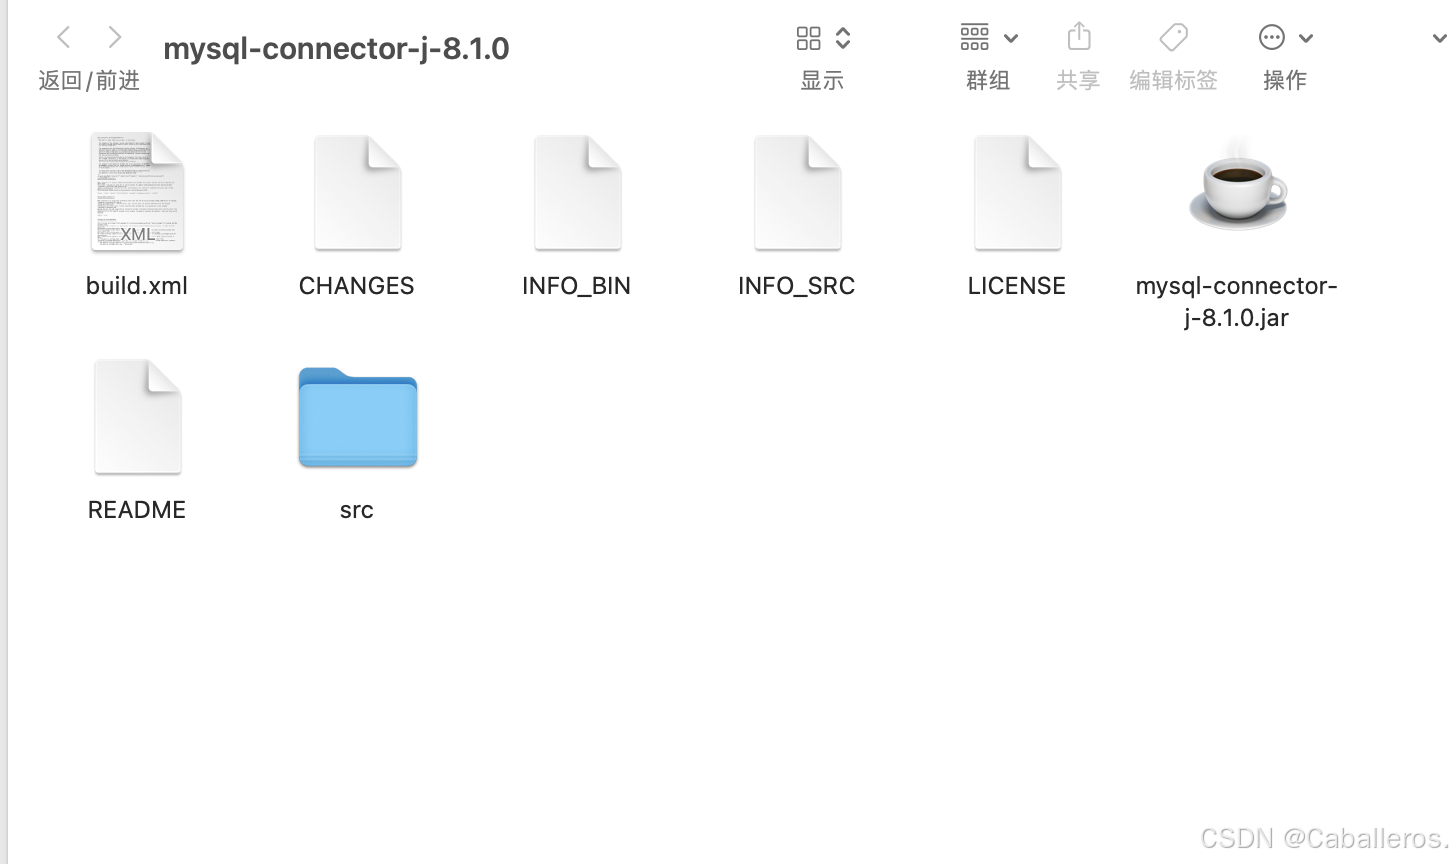
Task: Select the build.xml file icon
Action: click(x=136, y=190)
